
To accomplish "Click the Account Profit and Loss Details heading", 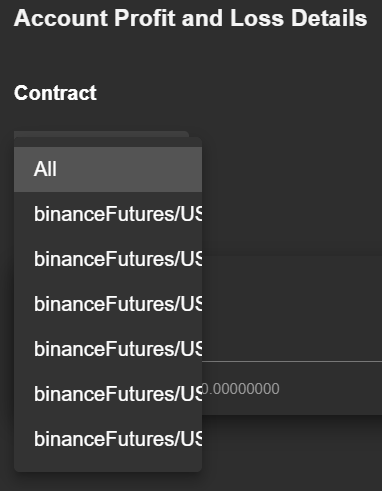I will [191, 18].
